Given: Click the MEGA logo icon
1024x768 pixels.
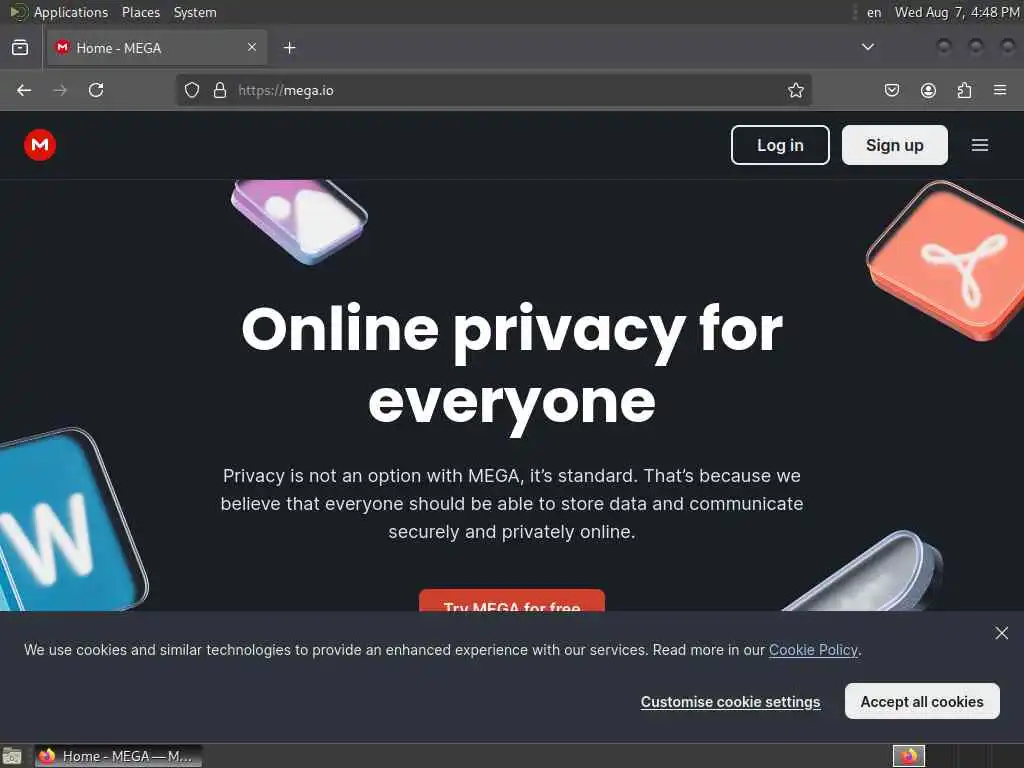Looking at the screenshot, I should pyautogui.click(x=40, y=145).
